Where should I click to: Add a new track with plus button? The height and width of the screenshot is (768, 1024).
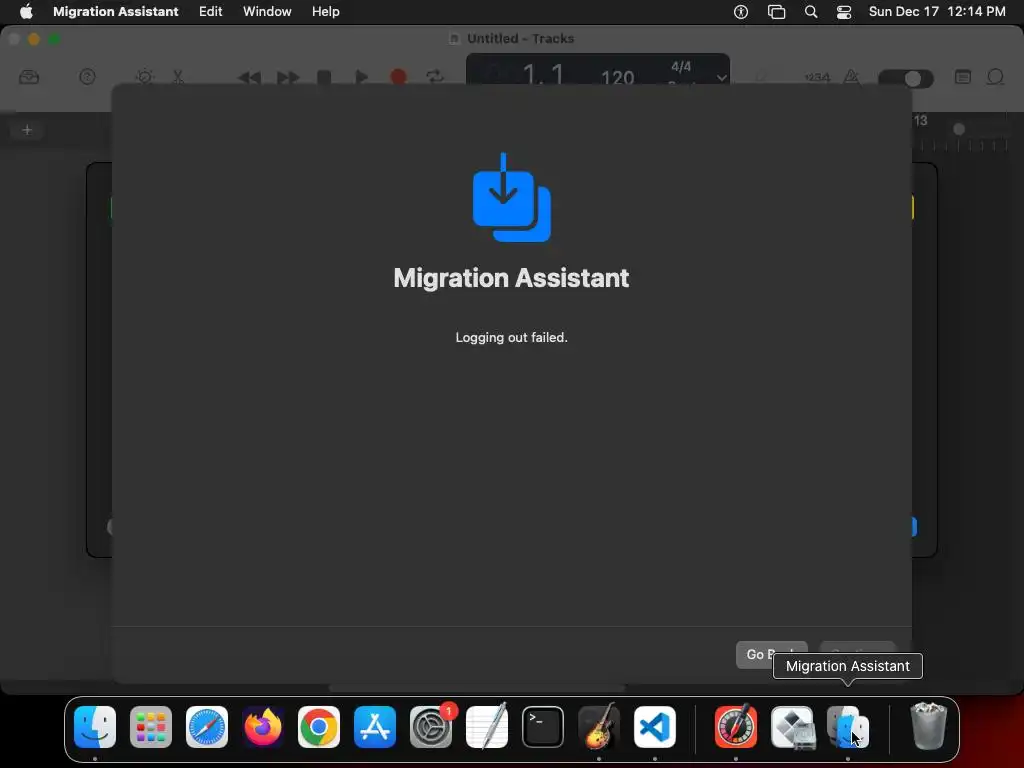[27, 130]
